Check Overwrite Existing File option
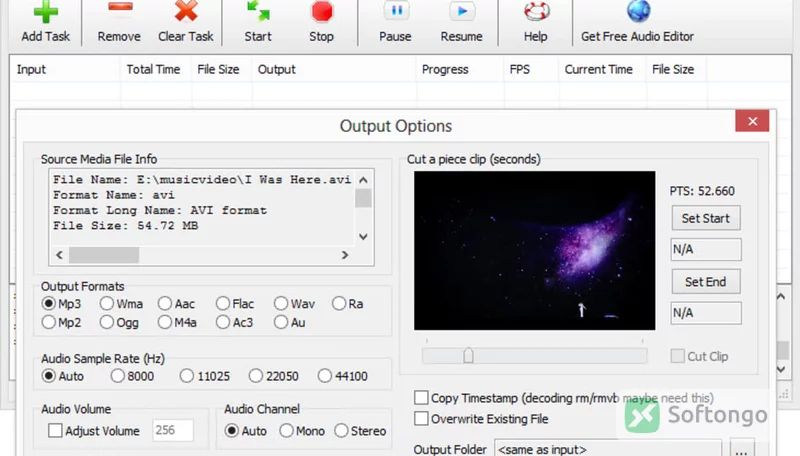This screenshot has height=456, width=800. point(421,419)
